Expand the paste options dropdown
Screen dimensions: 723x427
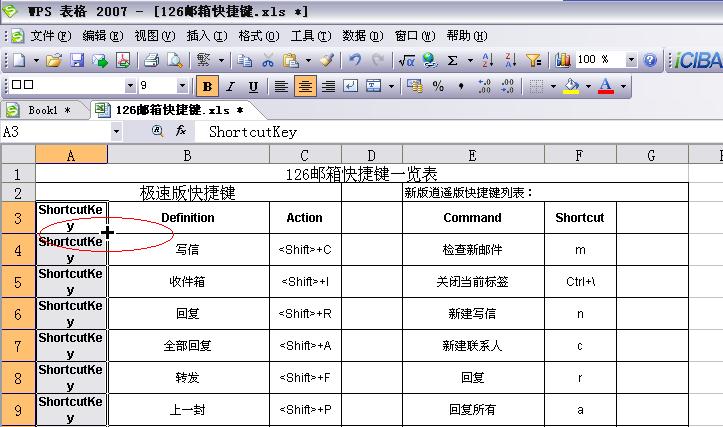(x=308, y=60)
